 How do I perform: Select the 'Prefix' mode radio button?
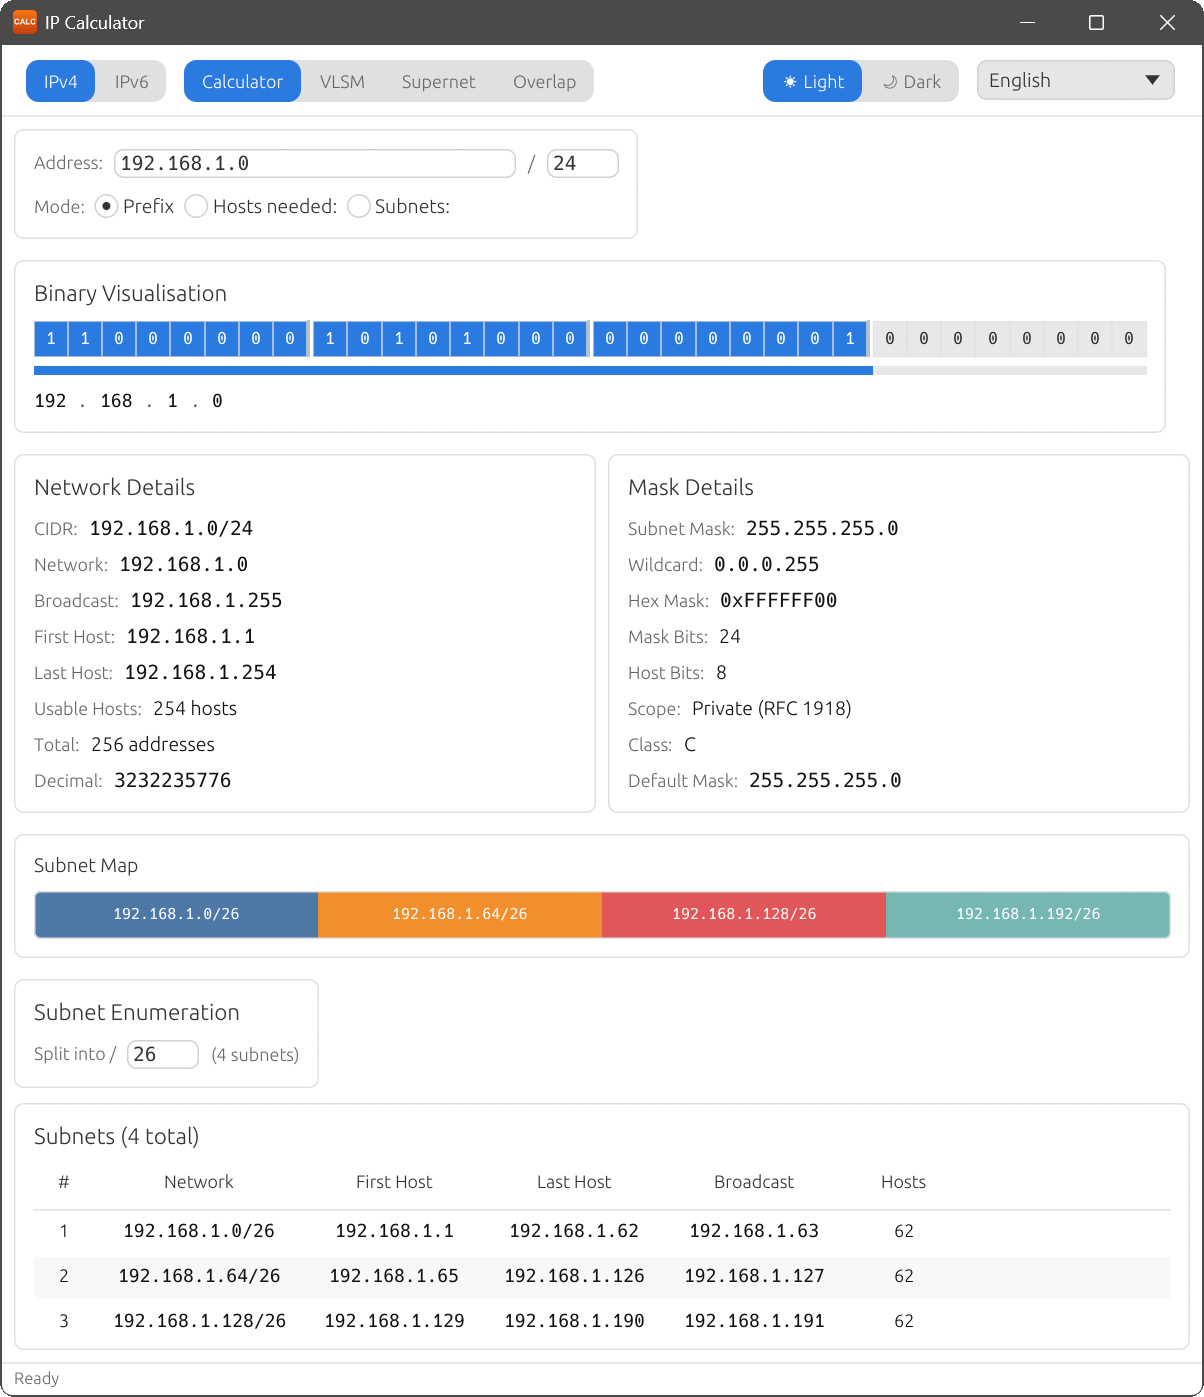(106, 206)
